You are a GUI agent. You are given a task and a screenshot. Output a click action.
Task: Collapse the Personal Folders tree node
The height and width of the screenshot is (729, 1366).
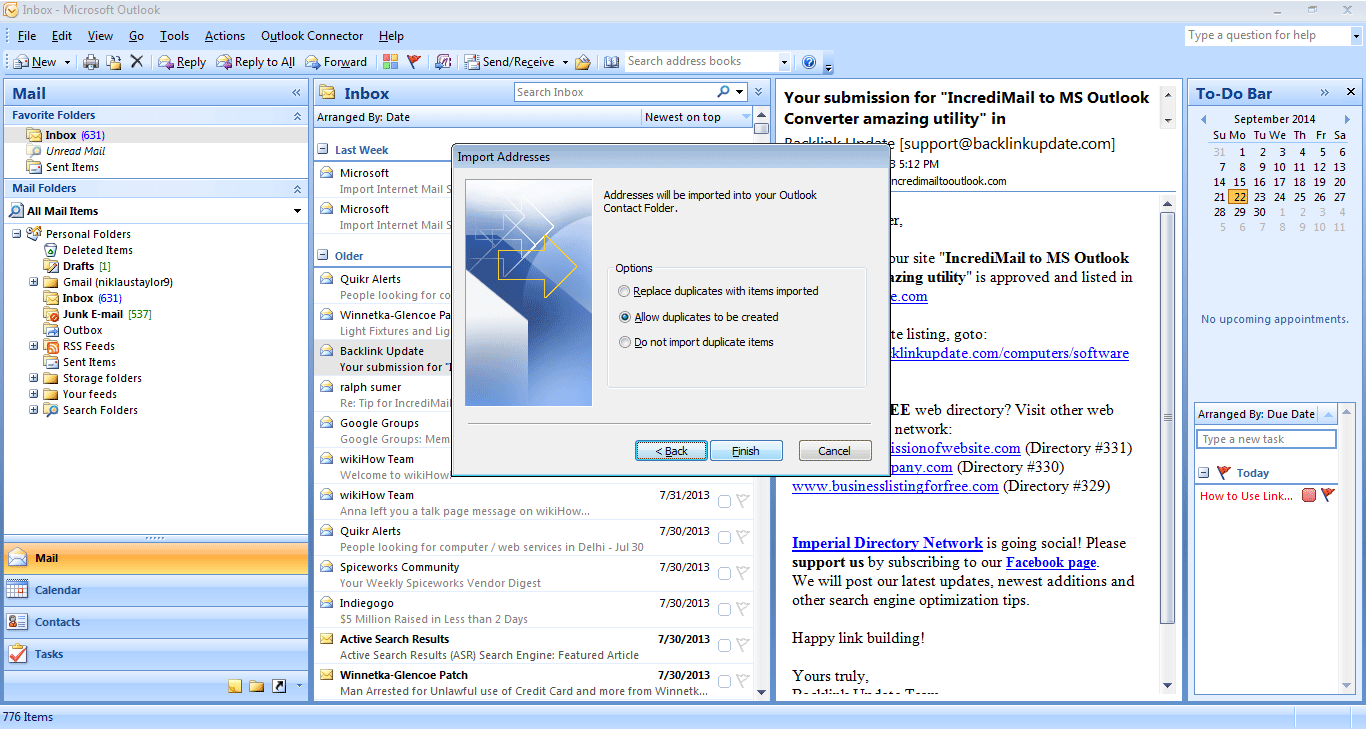click(17, 234)
